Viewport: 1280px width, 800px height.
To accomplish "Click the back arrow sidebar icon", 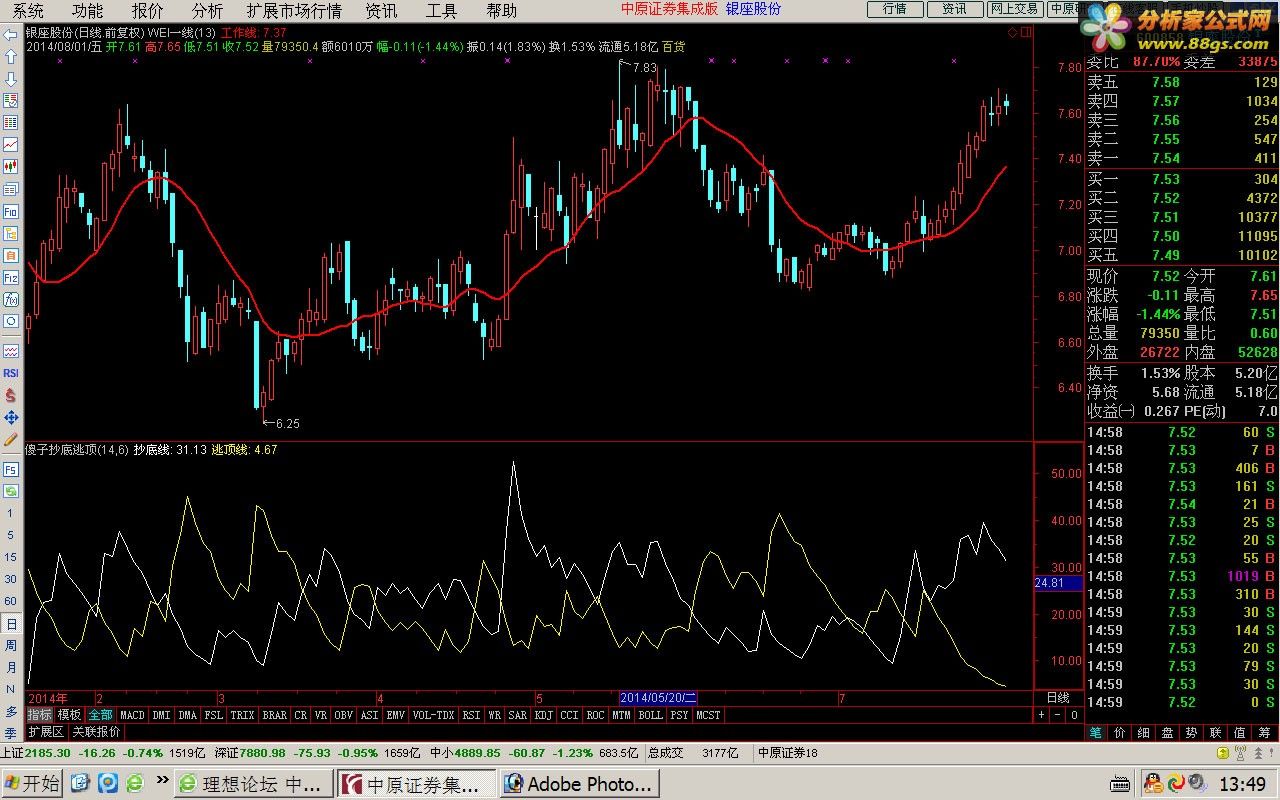I will point(11,35).
